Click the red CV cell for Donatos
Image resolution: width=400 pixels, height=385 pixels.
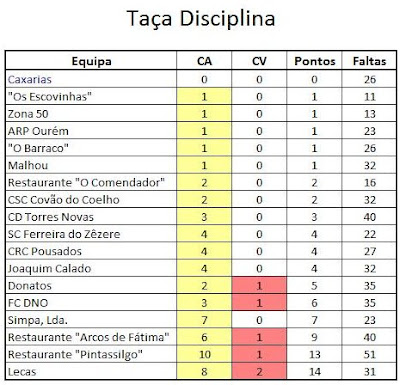tap(259, 285)
